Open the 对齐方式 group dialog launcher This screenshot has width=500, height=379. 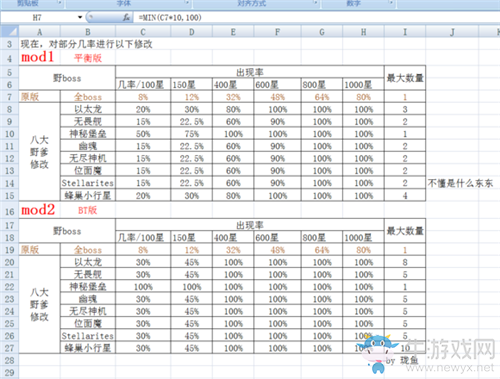click(315, 3)
